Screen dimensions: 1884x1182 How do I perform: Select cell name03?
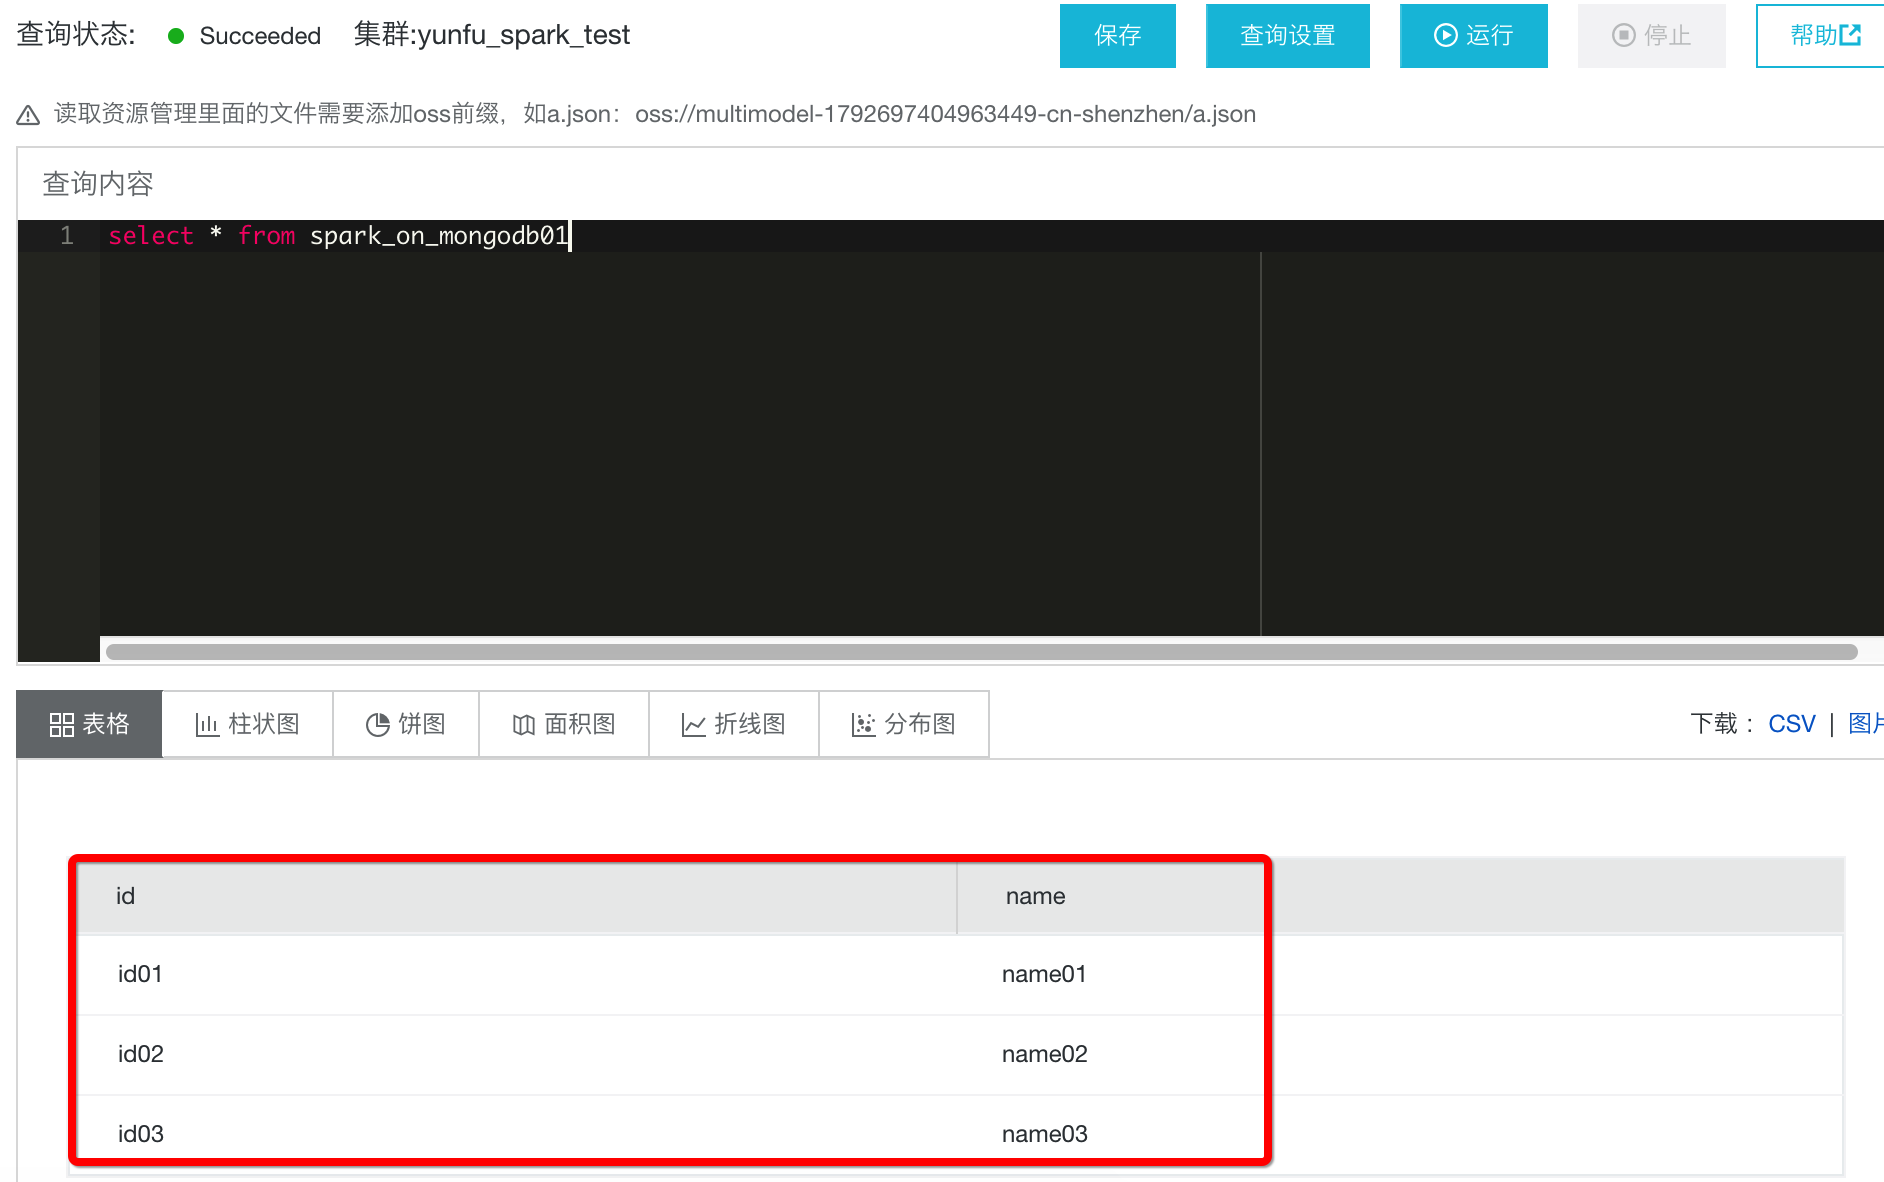click(1044, 1134)
